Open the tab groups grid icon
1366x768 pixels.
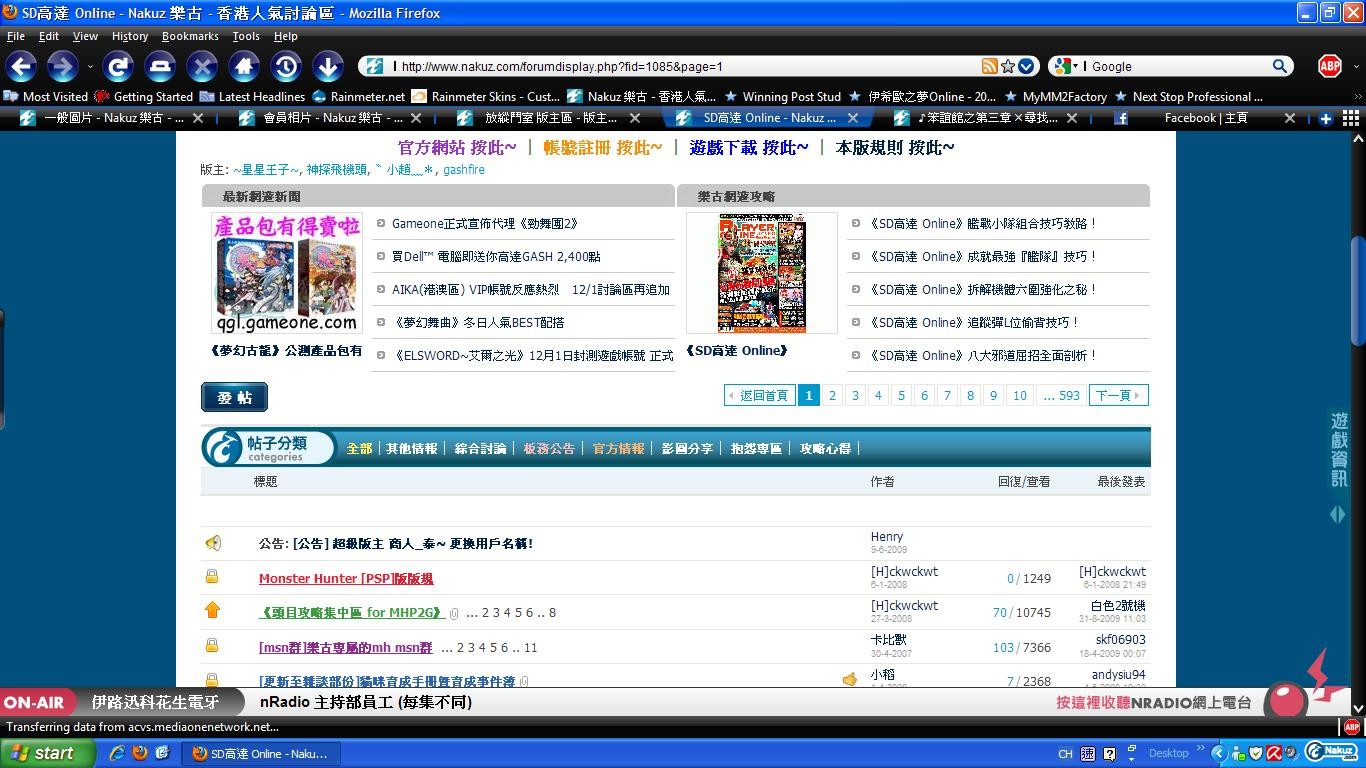click(1350, 118)
